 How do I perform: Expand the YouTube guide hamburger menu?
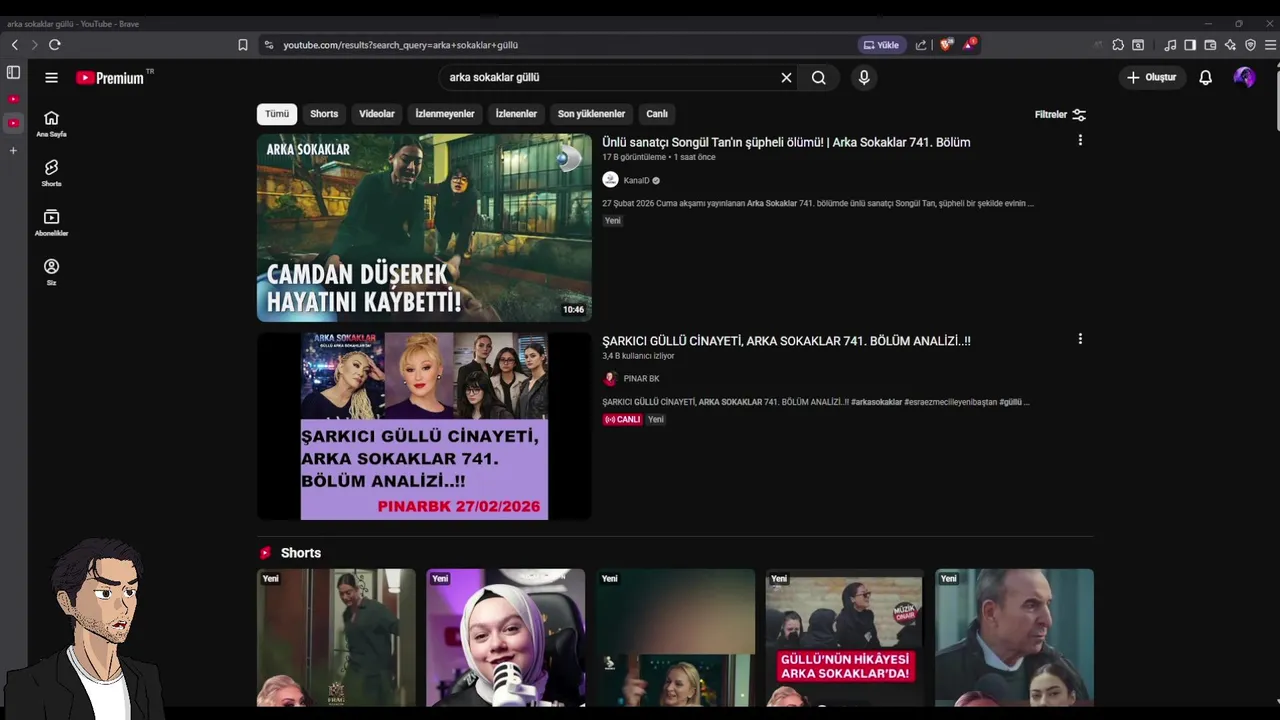(51, 77)
